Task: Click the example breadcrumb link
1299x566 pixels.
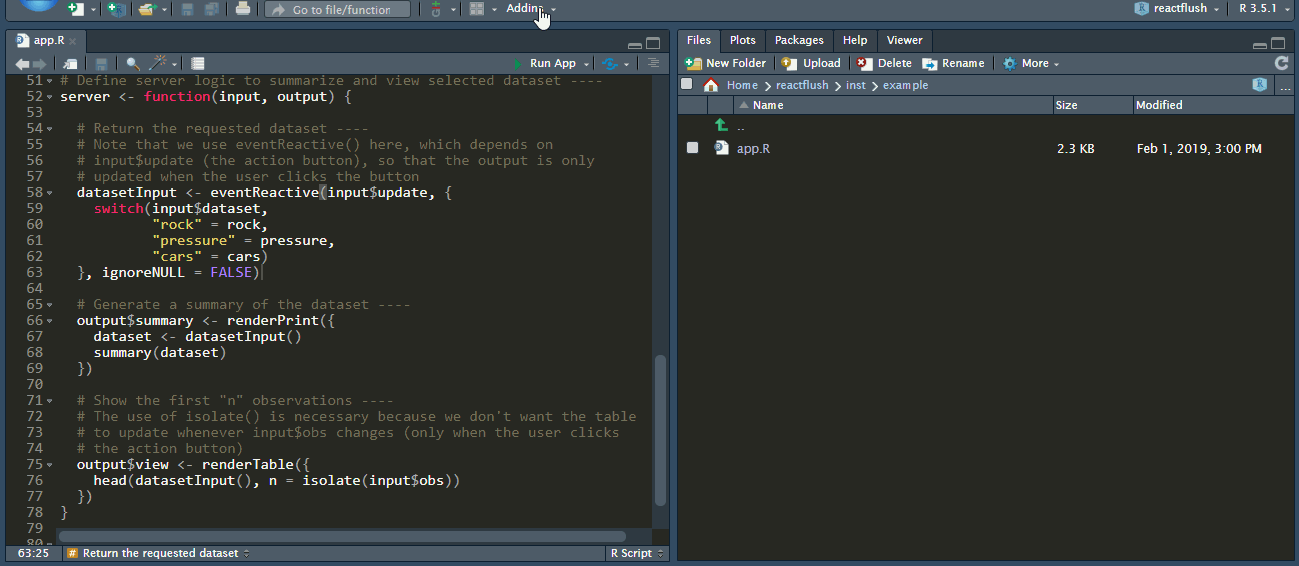Action: tap(905, 85)
